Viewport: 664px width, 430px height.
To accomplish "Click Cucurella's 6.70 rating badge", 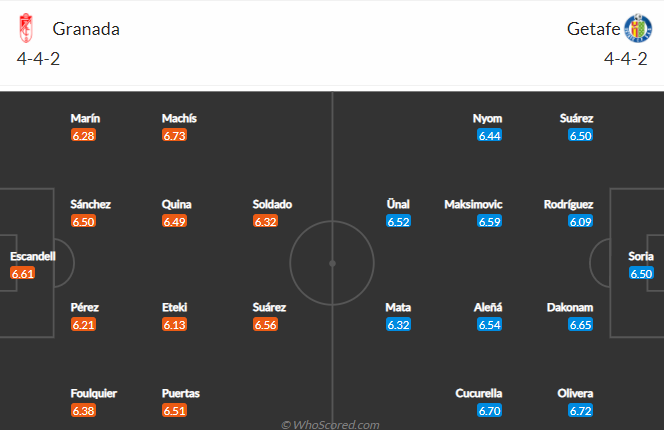I will 490,411.
